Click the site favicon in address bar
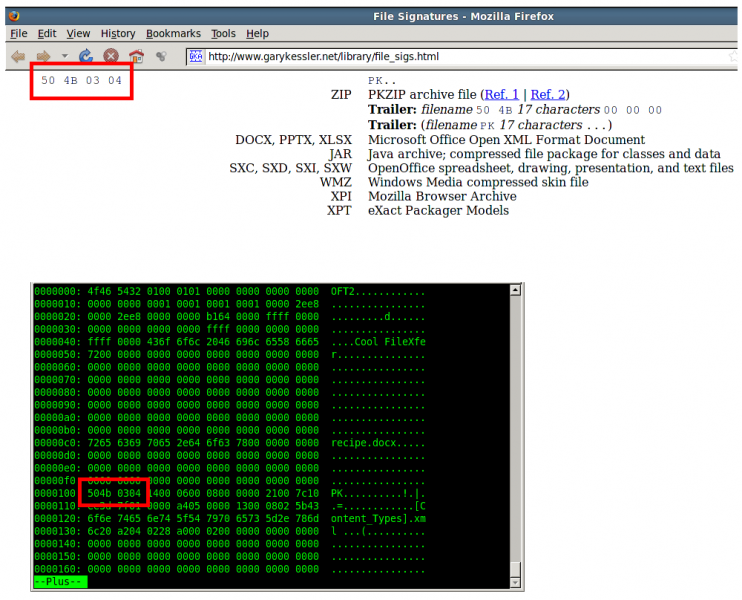 [196, 56]
